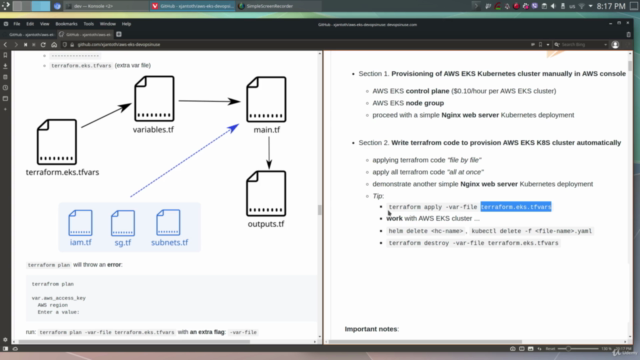Click the Viber tray icon
Viewport: 640px width, 360px height.
point(535,6)
